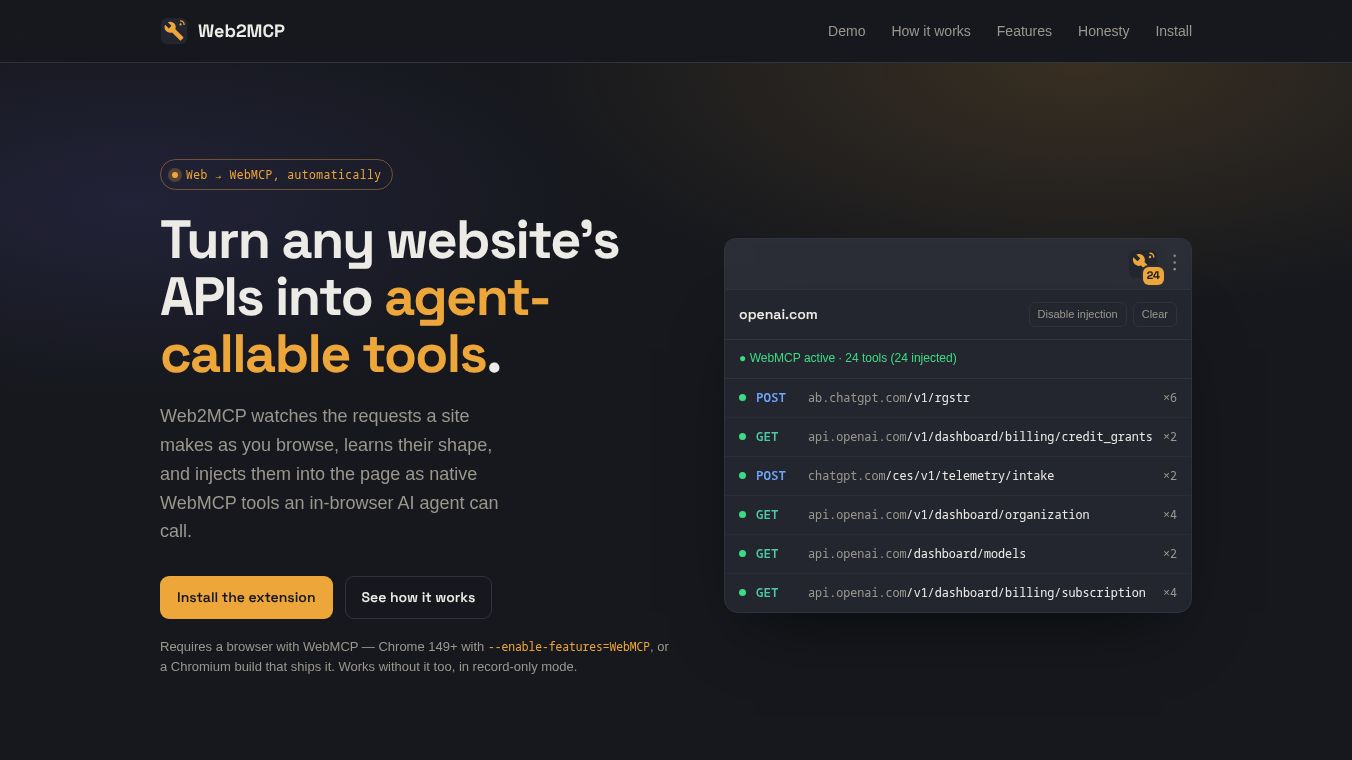
Task: Click the green dot on telemetry/intake row
Action: 742,476
